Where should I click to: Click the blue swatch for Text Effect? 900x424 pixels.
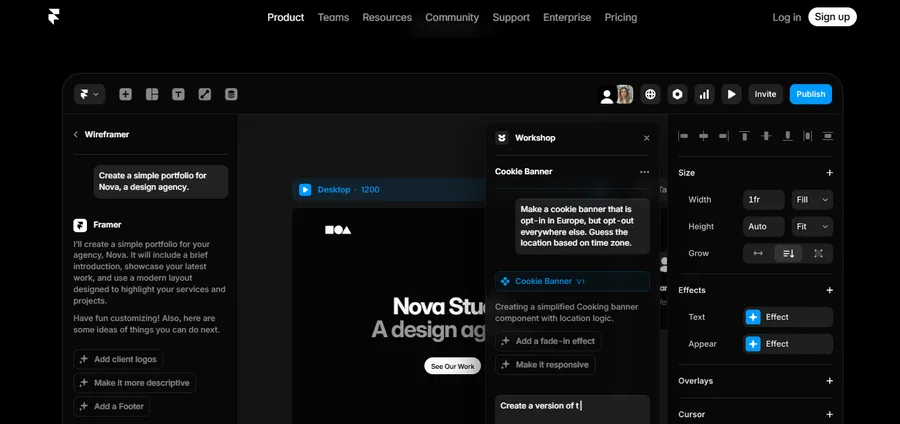(753, 317)
